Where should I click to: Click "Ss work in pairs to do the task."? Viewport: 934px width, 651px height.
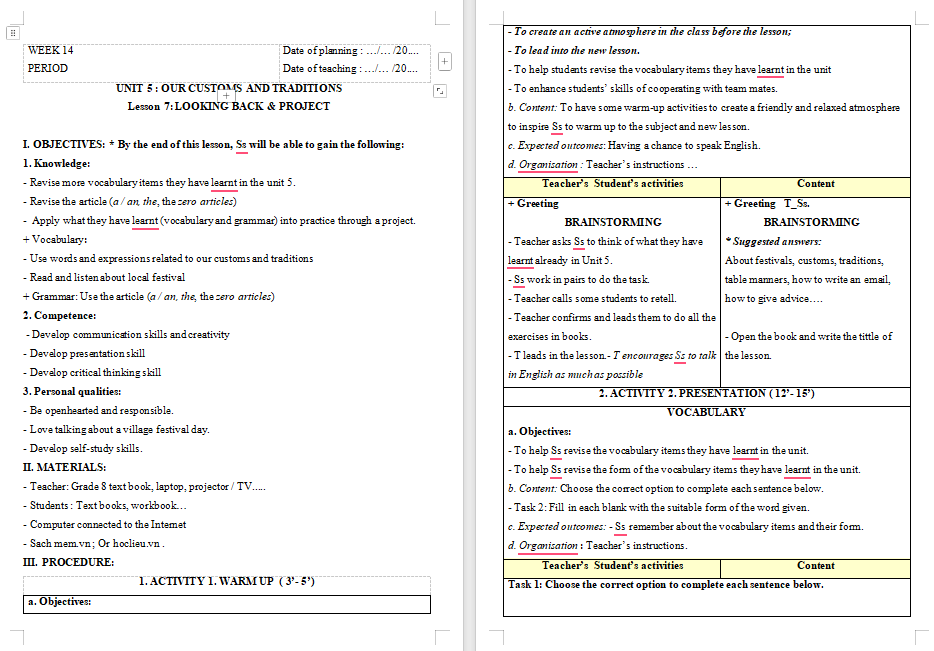578,280
